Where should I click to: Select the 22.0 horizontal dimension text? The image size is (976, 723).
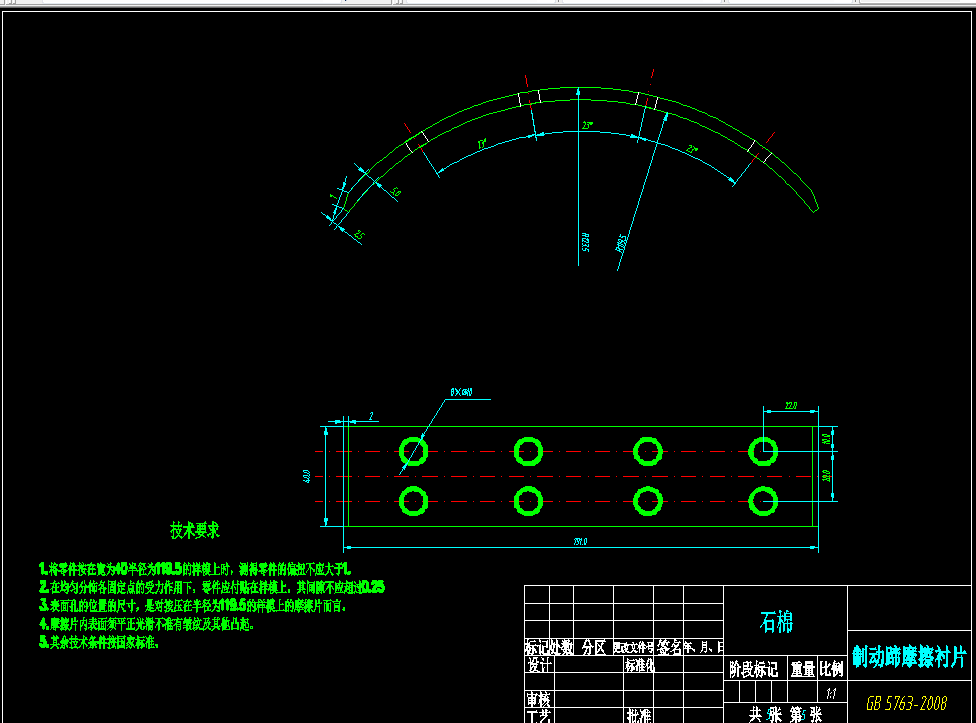[x=791, y=406]
